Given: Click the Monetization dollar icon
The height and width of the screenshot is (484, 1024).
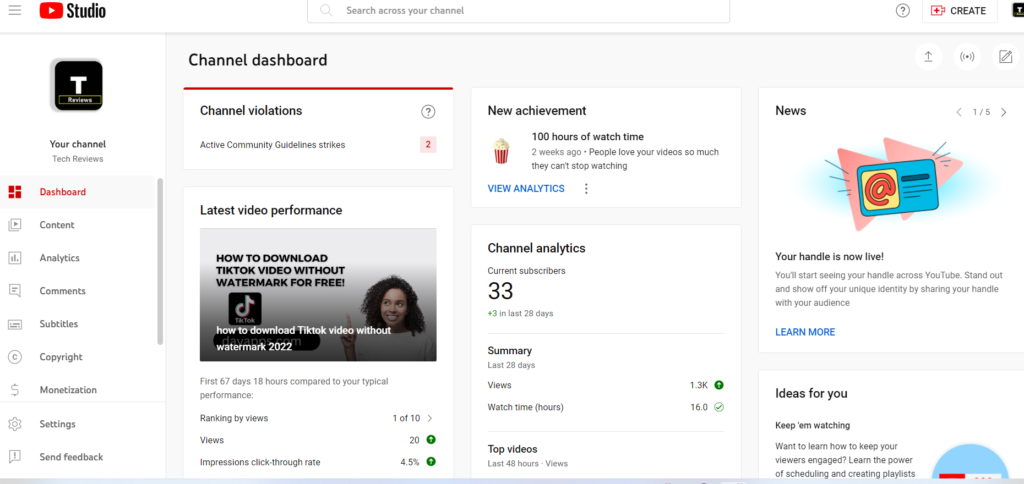Looking at the screenshot, I should pos(14,390).
